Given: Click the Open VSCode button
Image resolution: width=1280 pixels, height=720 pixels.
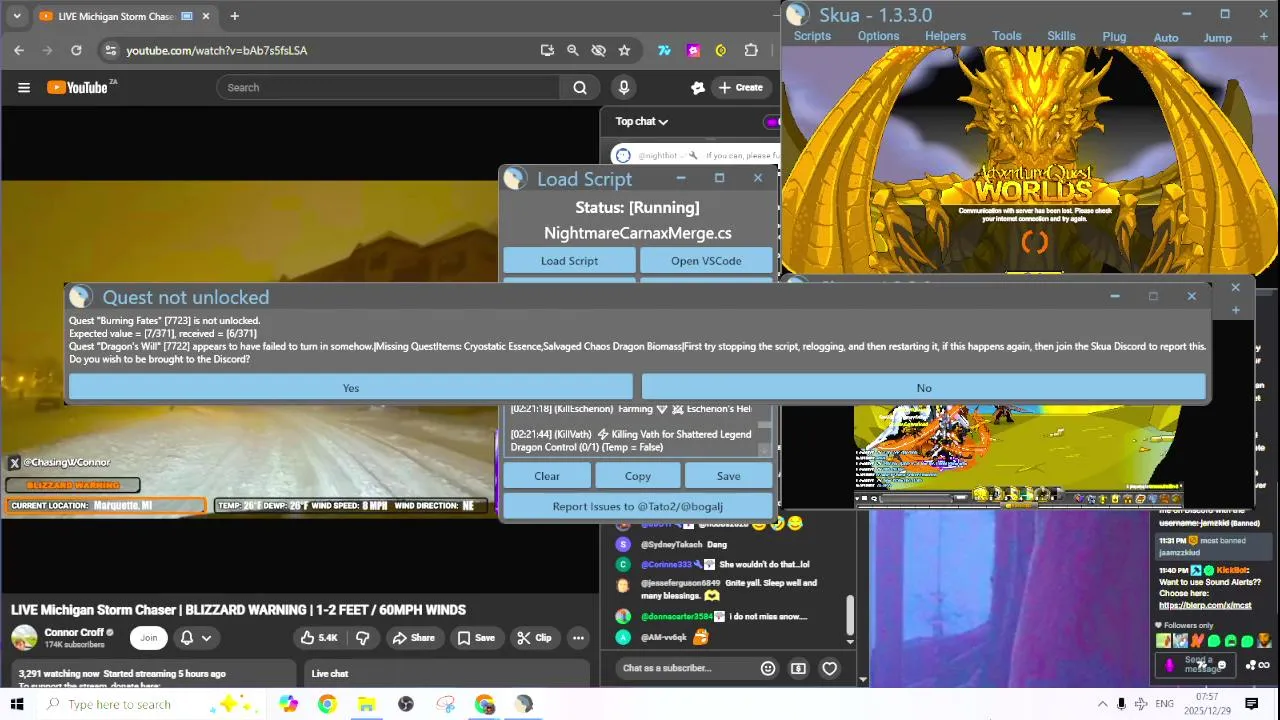Looking at the screenshot, I should point(706,261).
